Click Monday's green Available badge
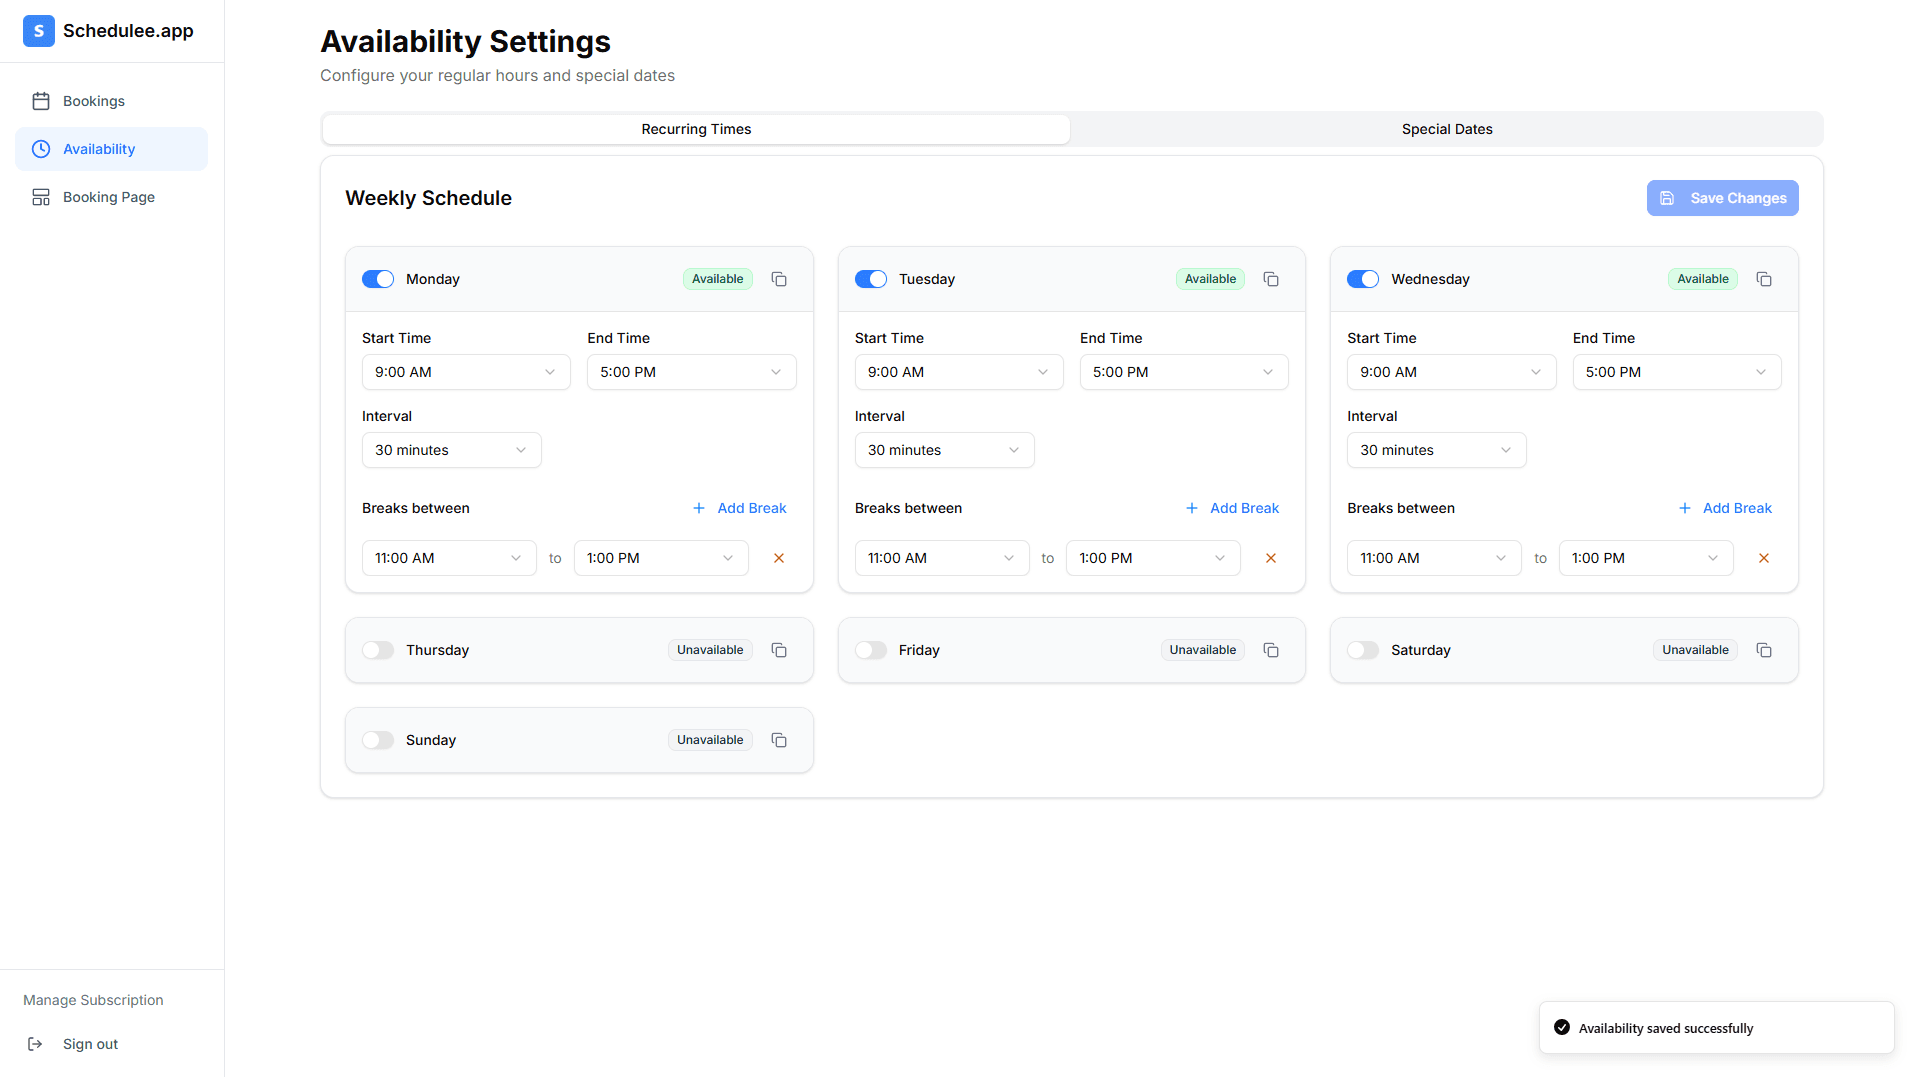The height and width of the screenshot is (1077, 1918). point(718,279)
